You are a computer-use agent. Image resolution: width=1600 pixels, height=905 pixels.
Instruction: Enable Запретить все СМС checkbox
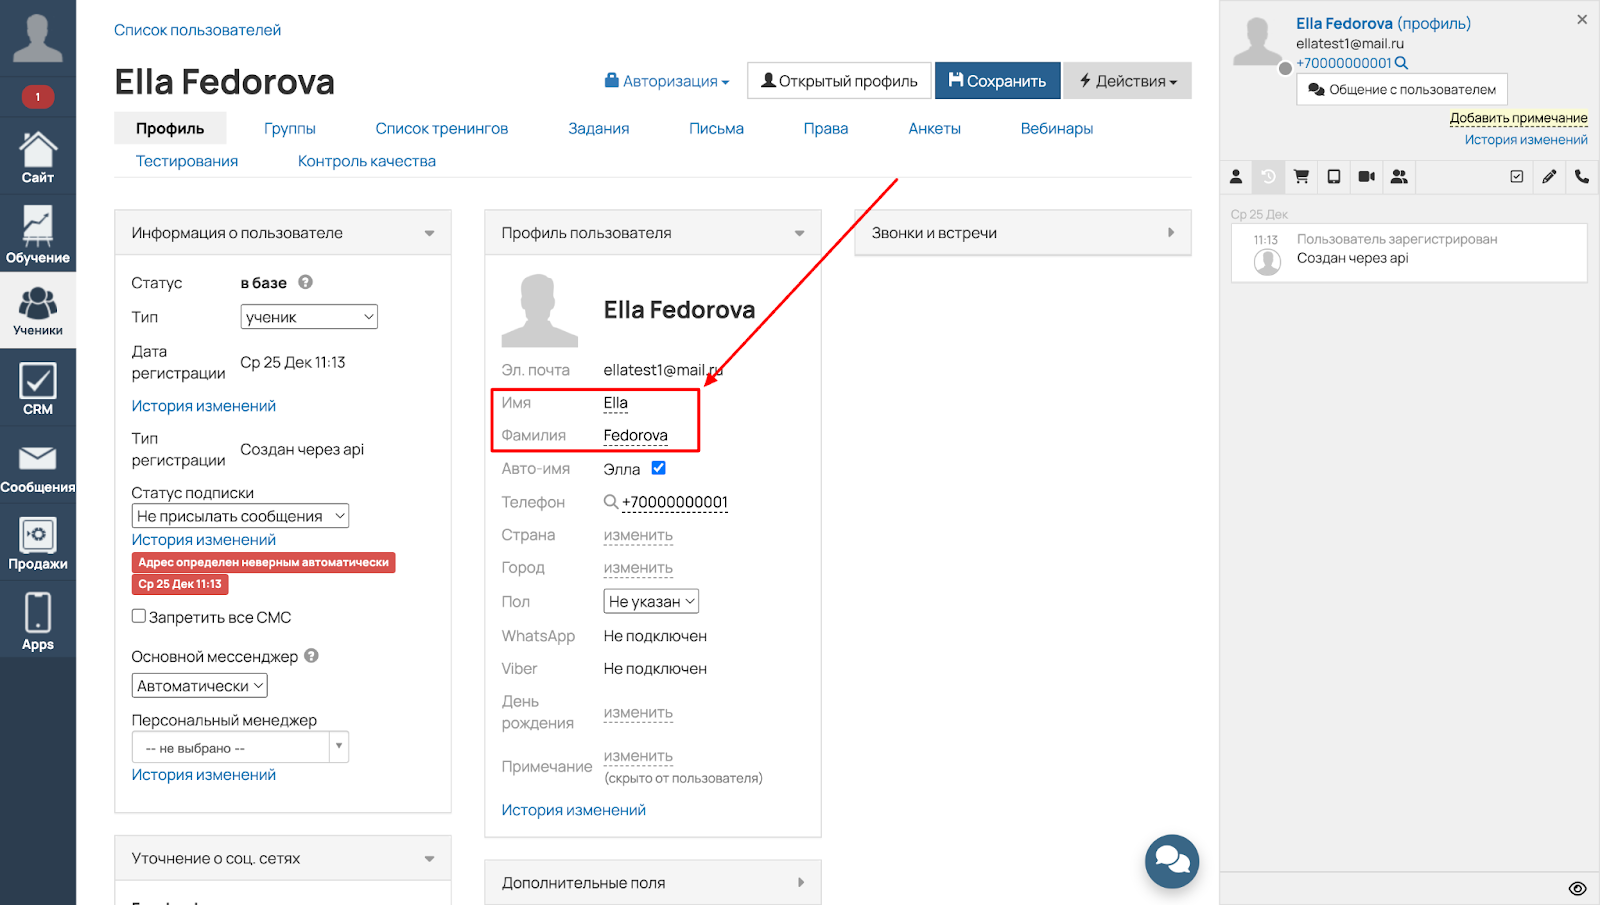[x=139, y=616]
